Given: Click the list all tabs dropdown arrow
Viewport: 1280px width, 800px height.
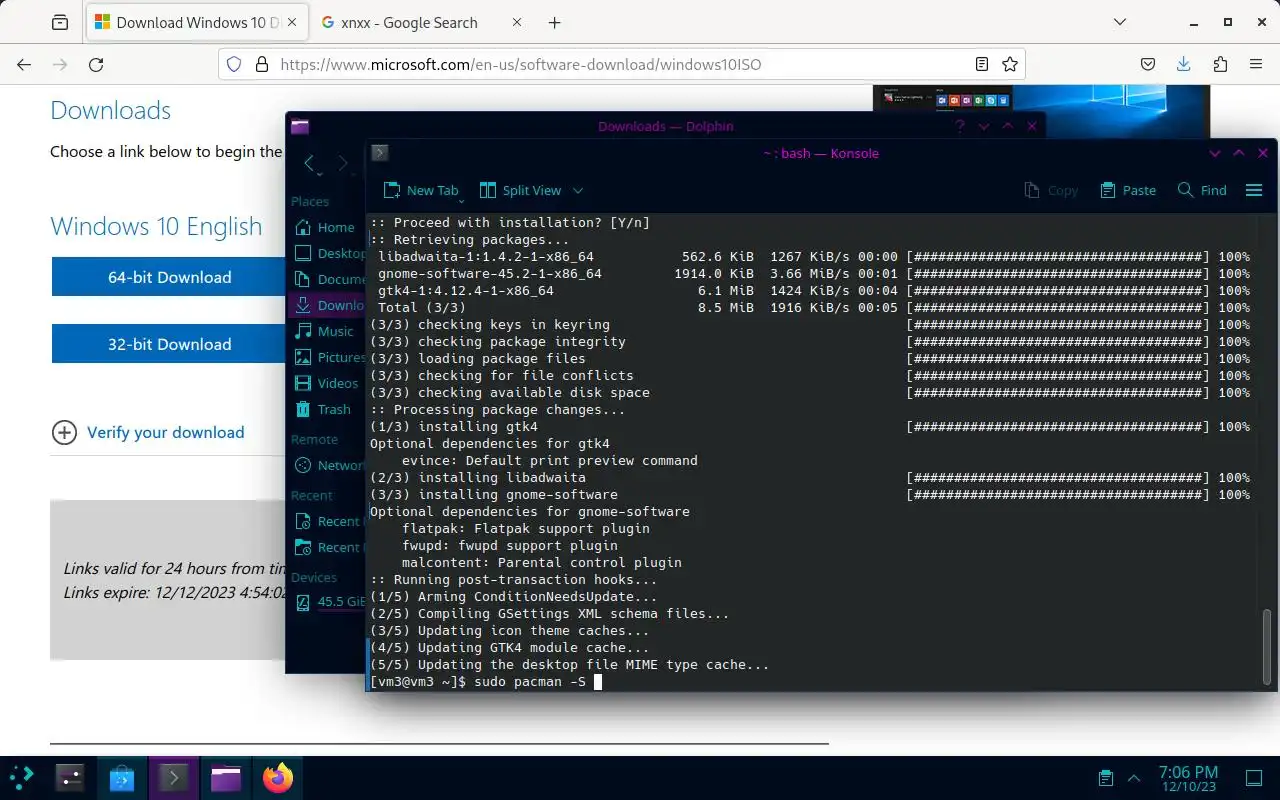Looking at the screenshot, I should click(x=1120, y=22).
